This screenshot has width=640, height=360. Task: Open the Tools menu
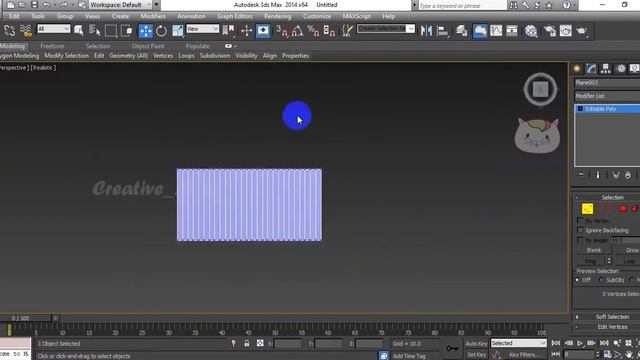point(38,16)
